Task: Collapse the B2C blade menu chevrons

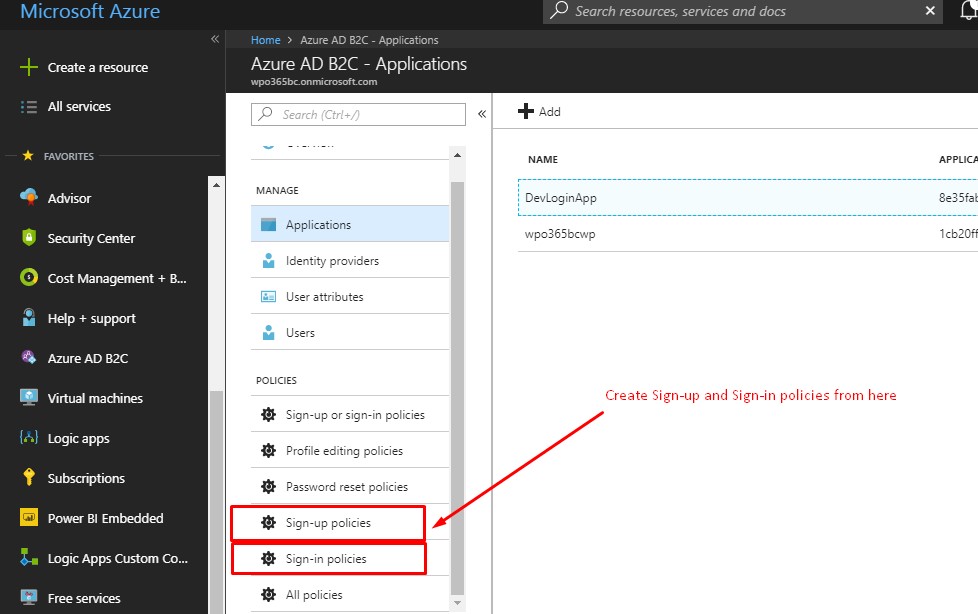Action: tap(482, 114)
